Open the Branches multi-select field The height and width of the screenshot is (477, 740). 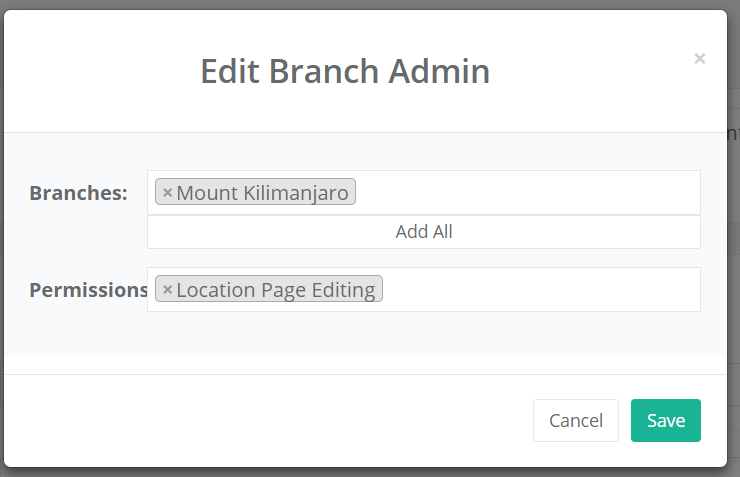pyautogui.click(x=424, y=192)
